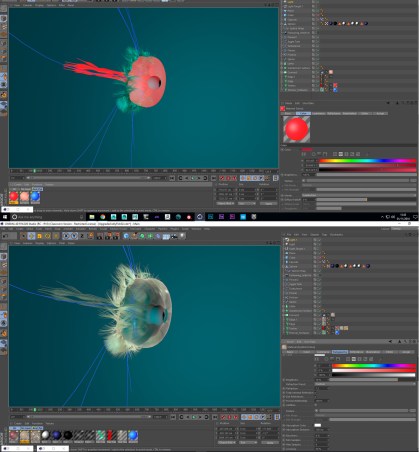This screenshot has height=452, width=419.
Task: Click red sphere material preview in upper Attribute Manager
Action: coord(296,129)
